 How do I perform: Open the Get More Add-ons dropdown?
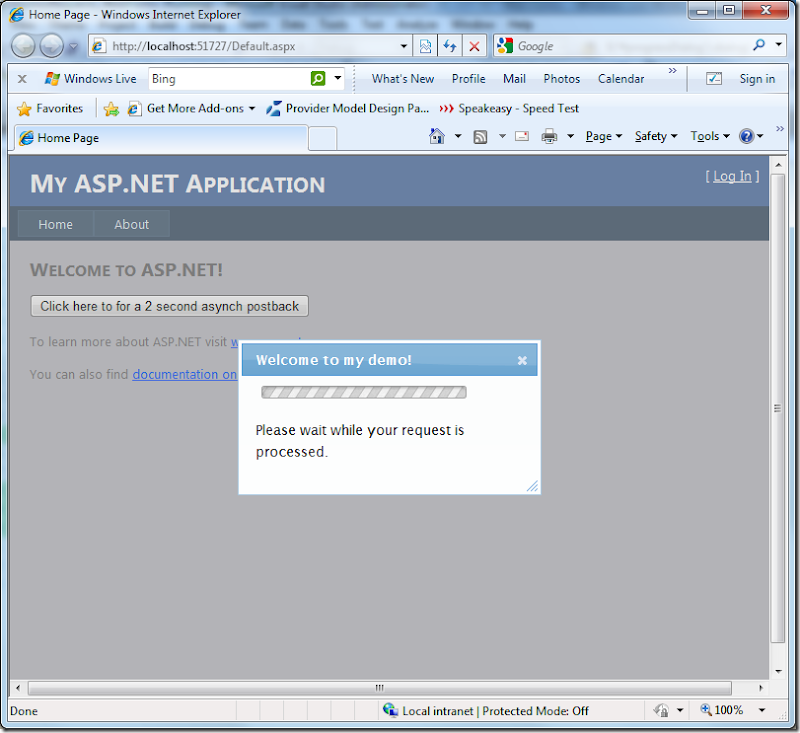pos(252,109)
